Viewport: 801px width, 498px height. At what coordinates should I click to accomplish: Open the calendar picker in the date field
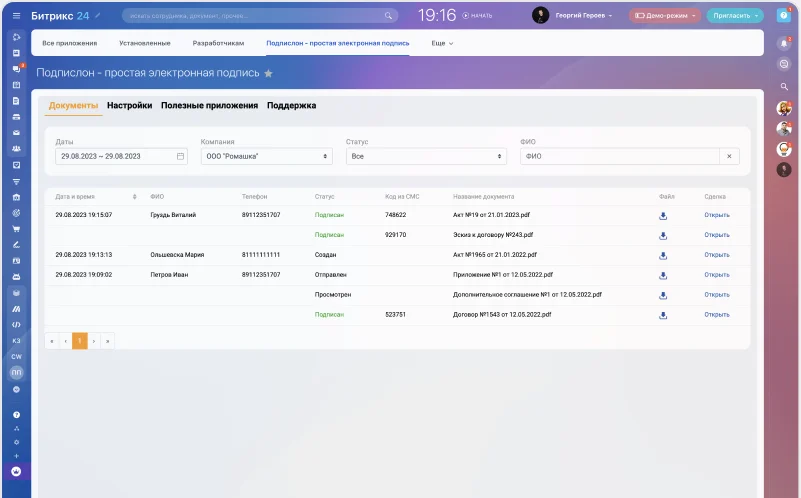(x=180, y=156)
